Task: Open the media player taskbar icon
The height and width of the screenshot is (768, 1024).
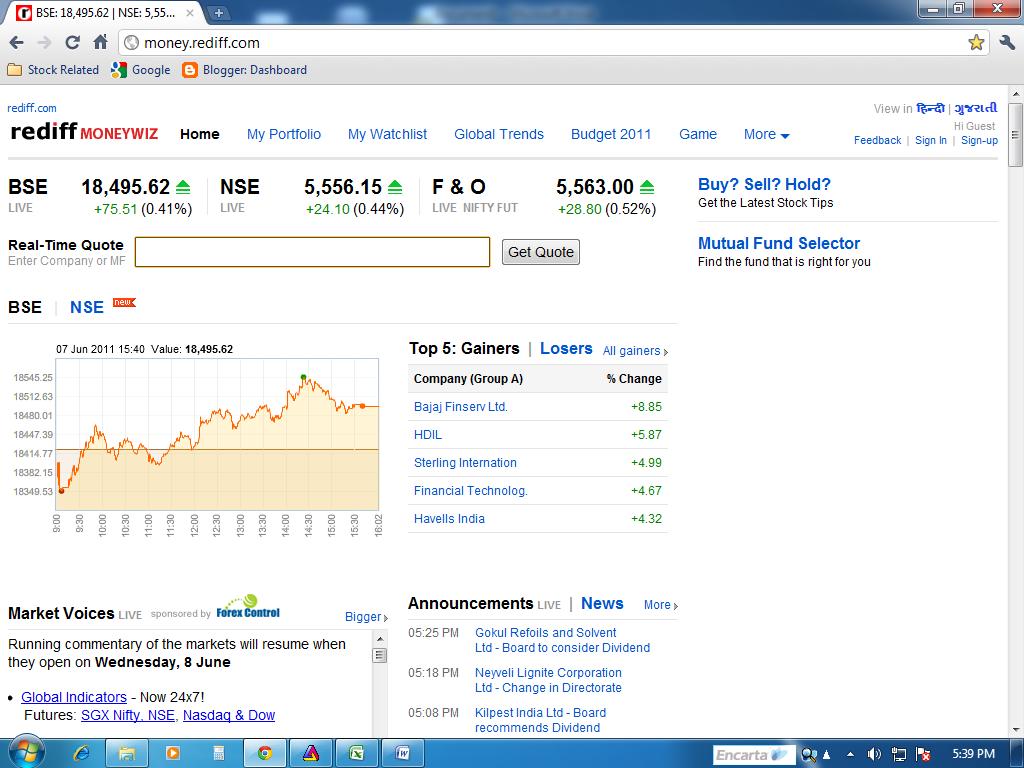Action: [173, 754]
